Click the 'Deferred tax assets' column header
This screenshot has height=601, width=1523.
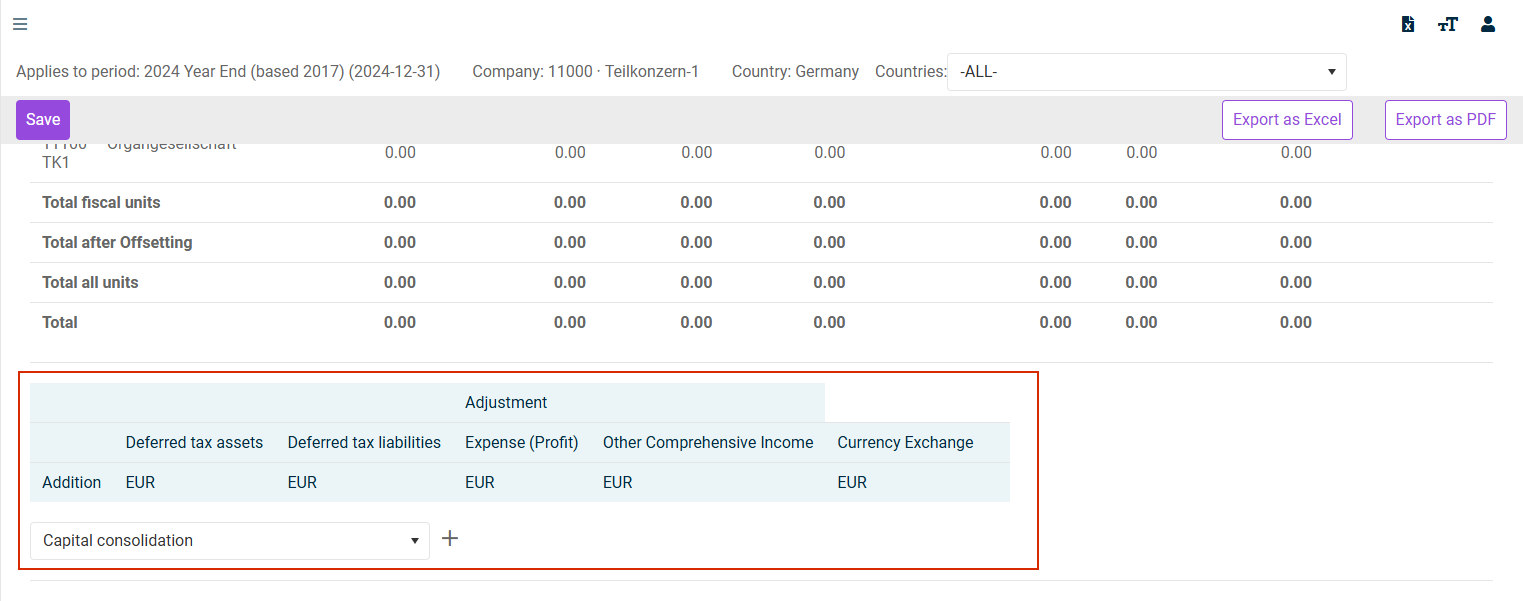tap(194, 442)
